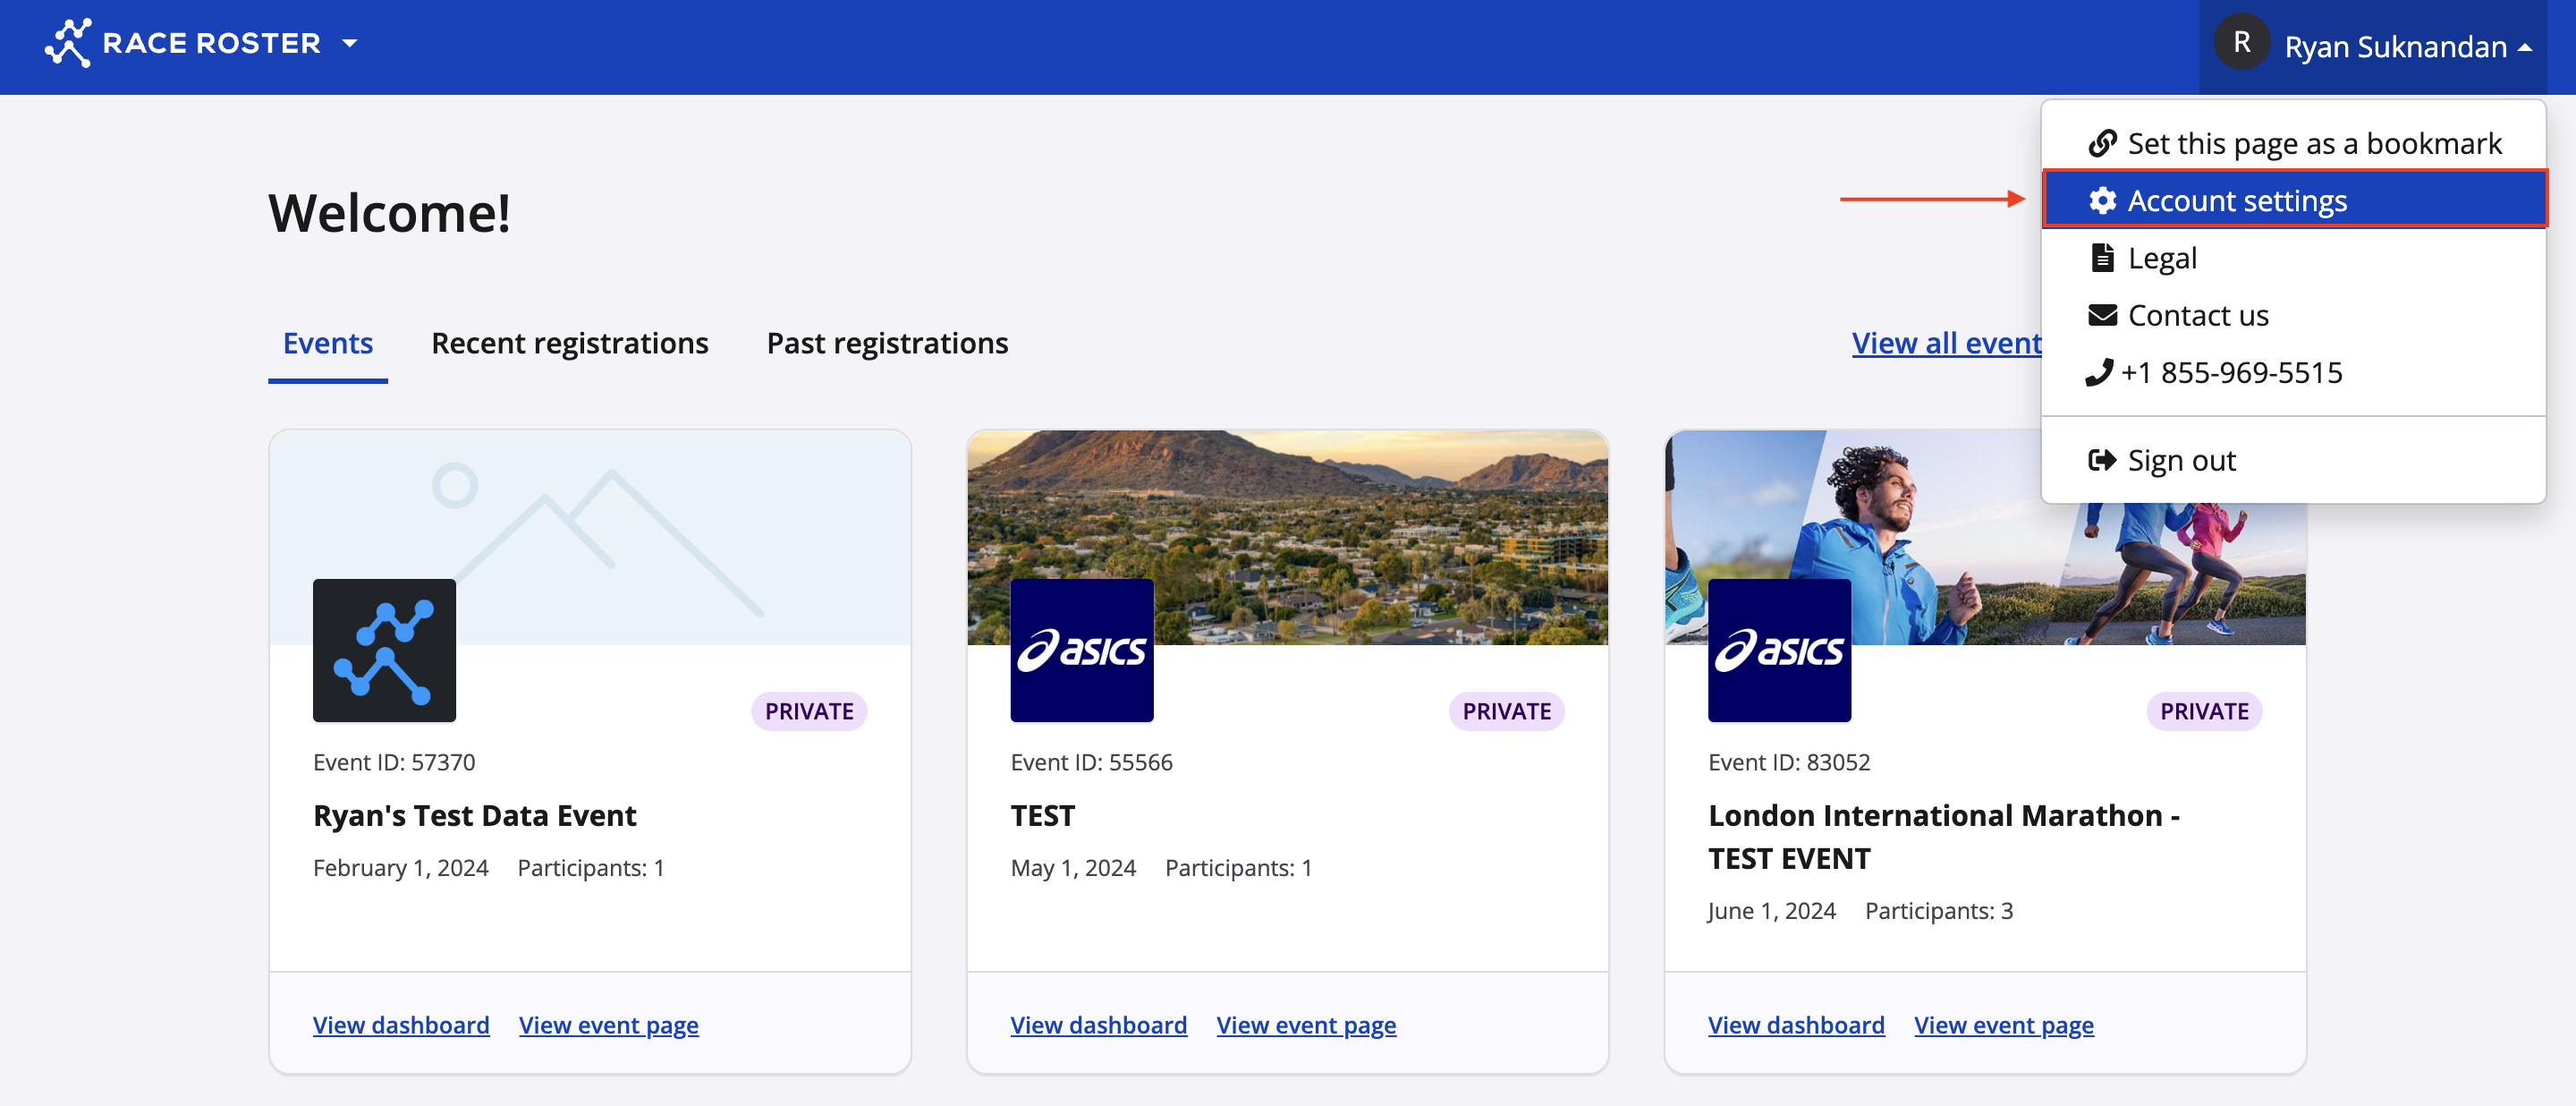Screen dimensions: 2576x1106
Task: Click the sign out arrow icon
Action: [2102, 460]
